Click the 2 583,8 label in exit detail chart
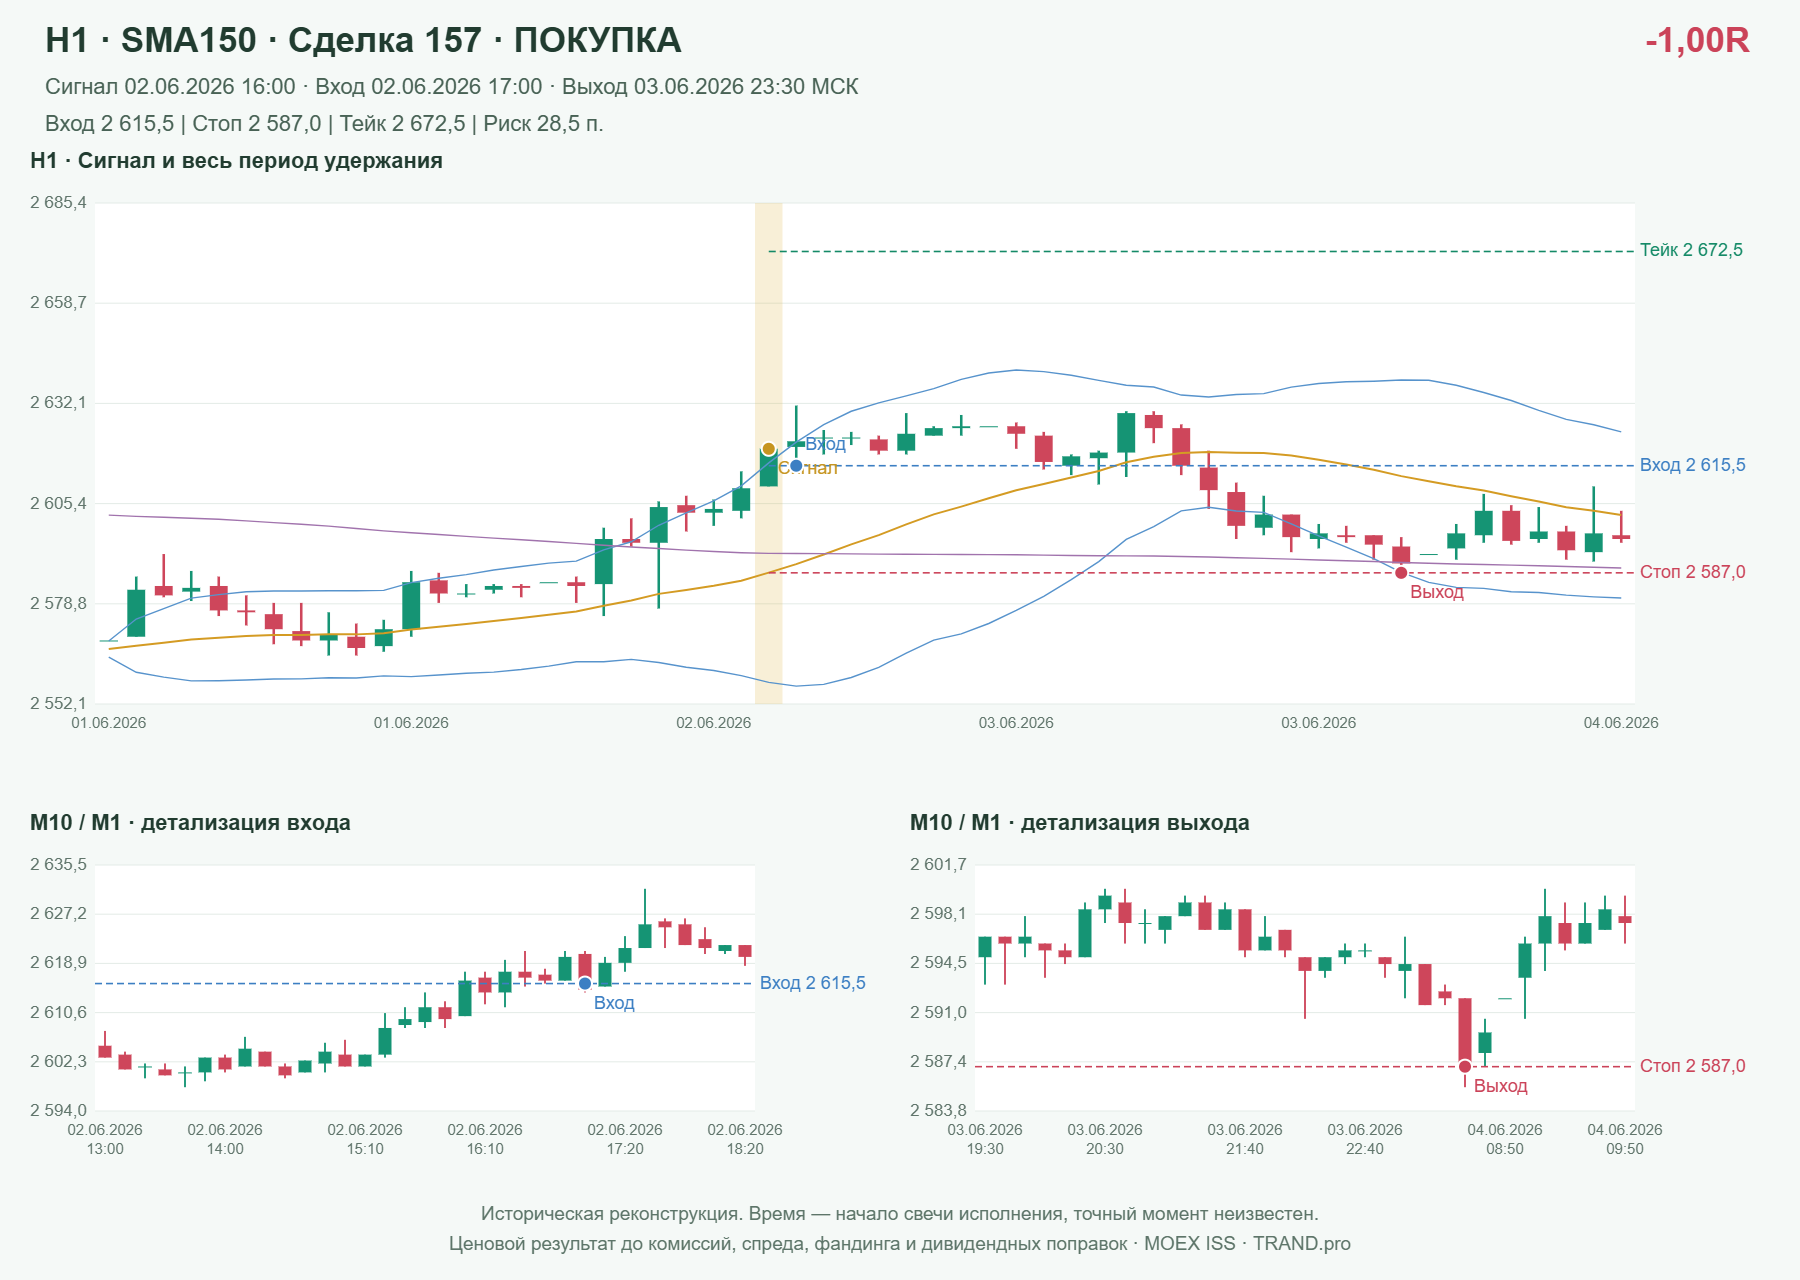The image size is (1800, 1280). (938, 1111)
